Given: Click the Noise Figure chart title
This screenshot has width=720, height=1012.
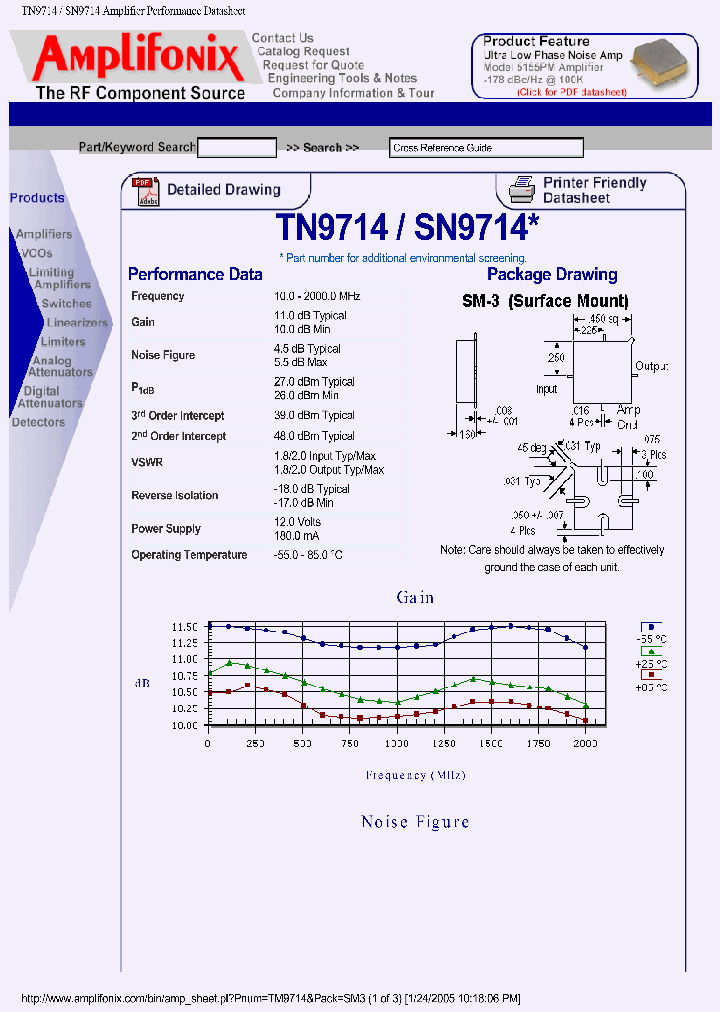Looking at the screenshot, I should (415, 822).
